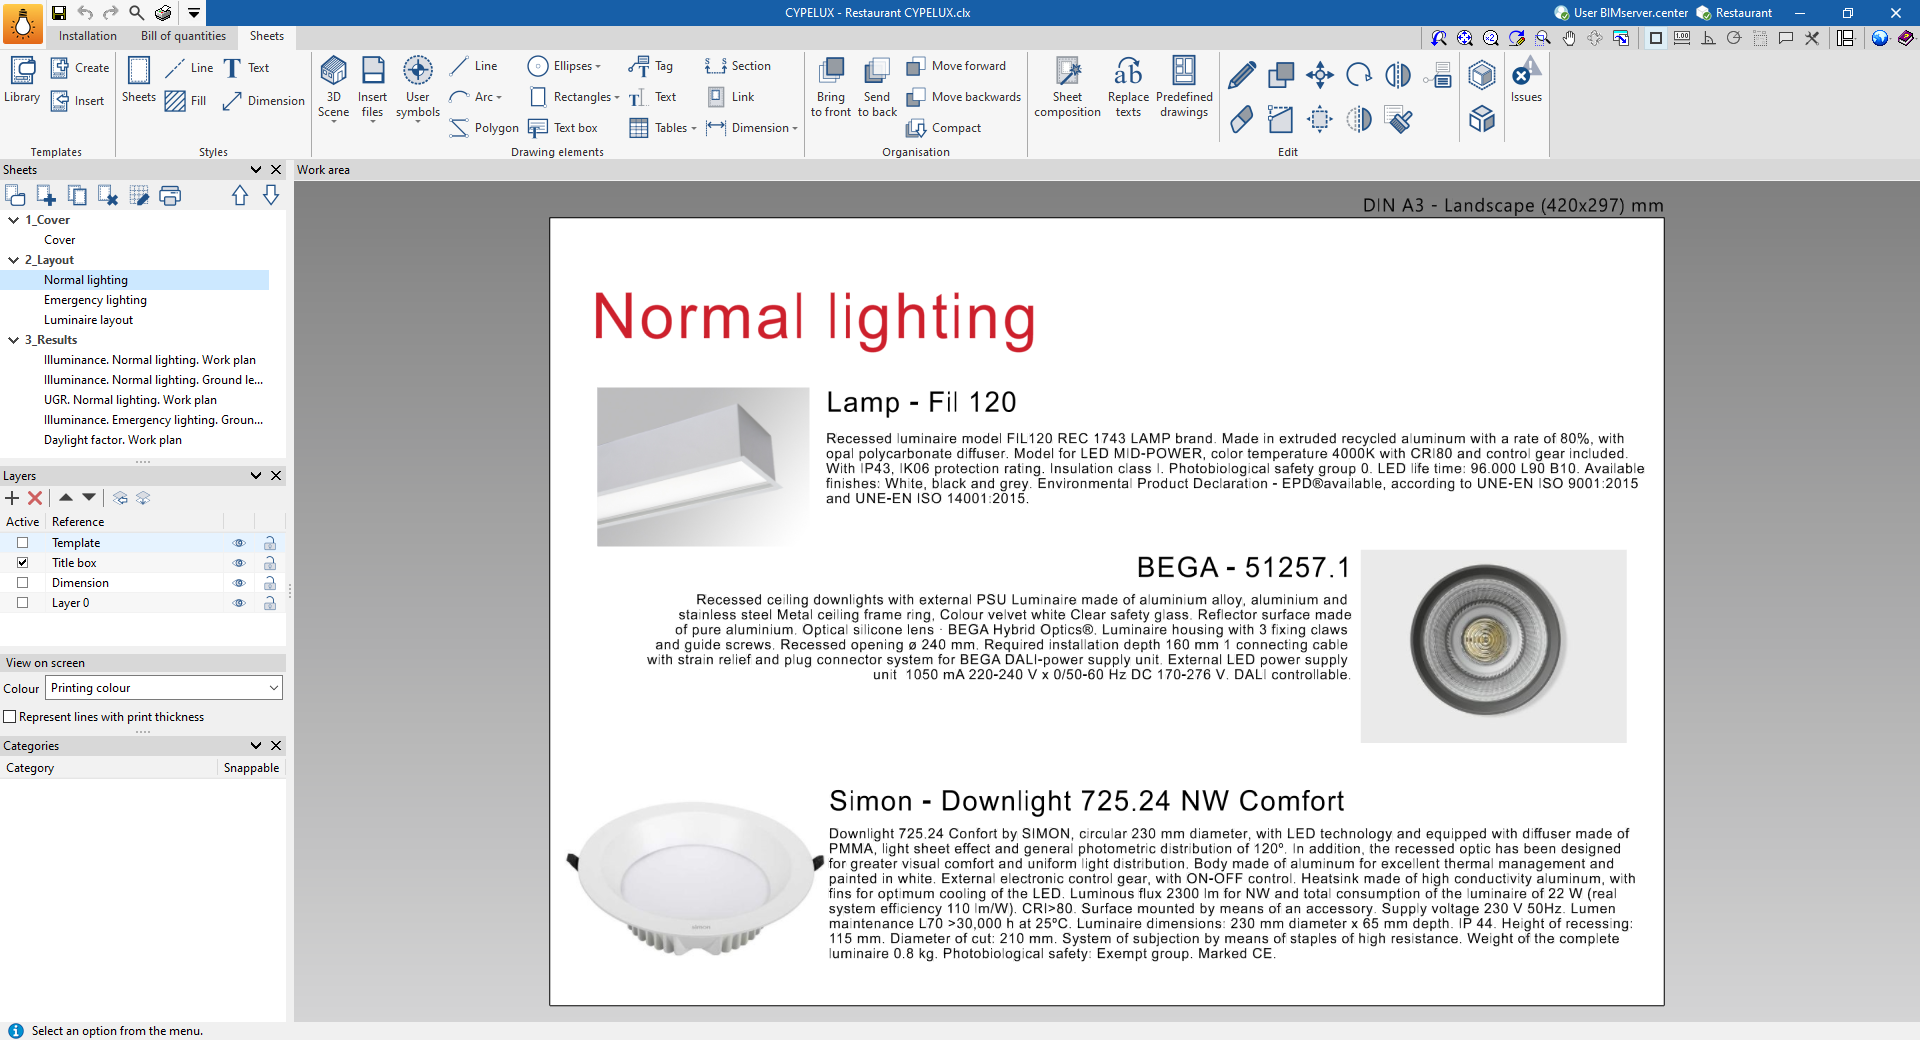This screenshot has height=1040, width=1920.
Task: Select the Text box tool
Action: [x=563, y=128]
